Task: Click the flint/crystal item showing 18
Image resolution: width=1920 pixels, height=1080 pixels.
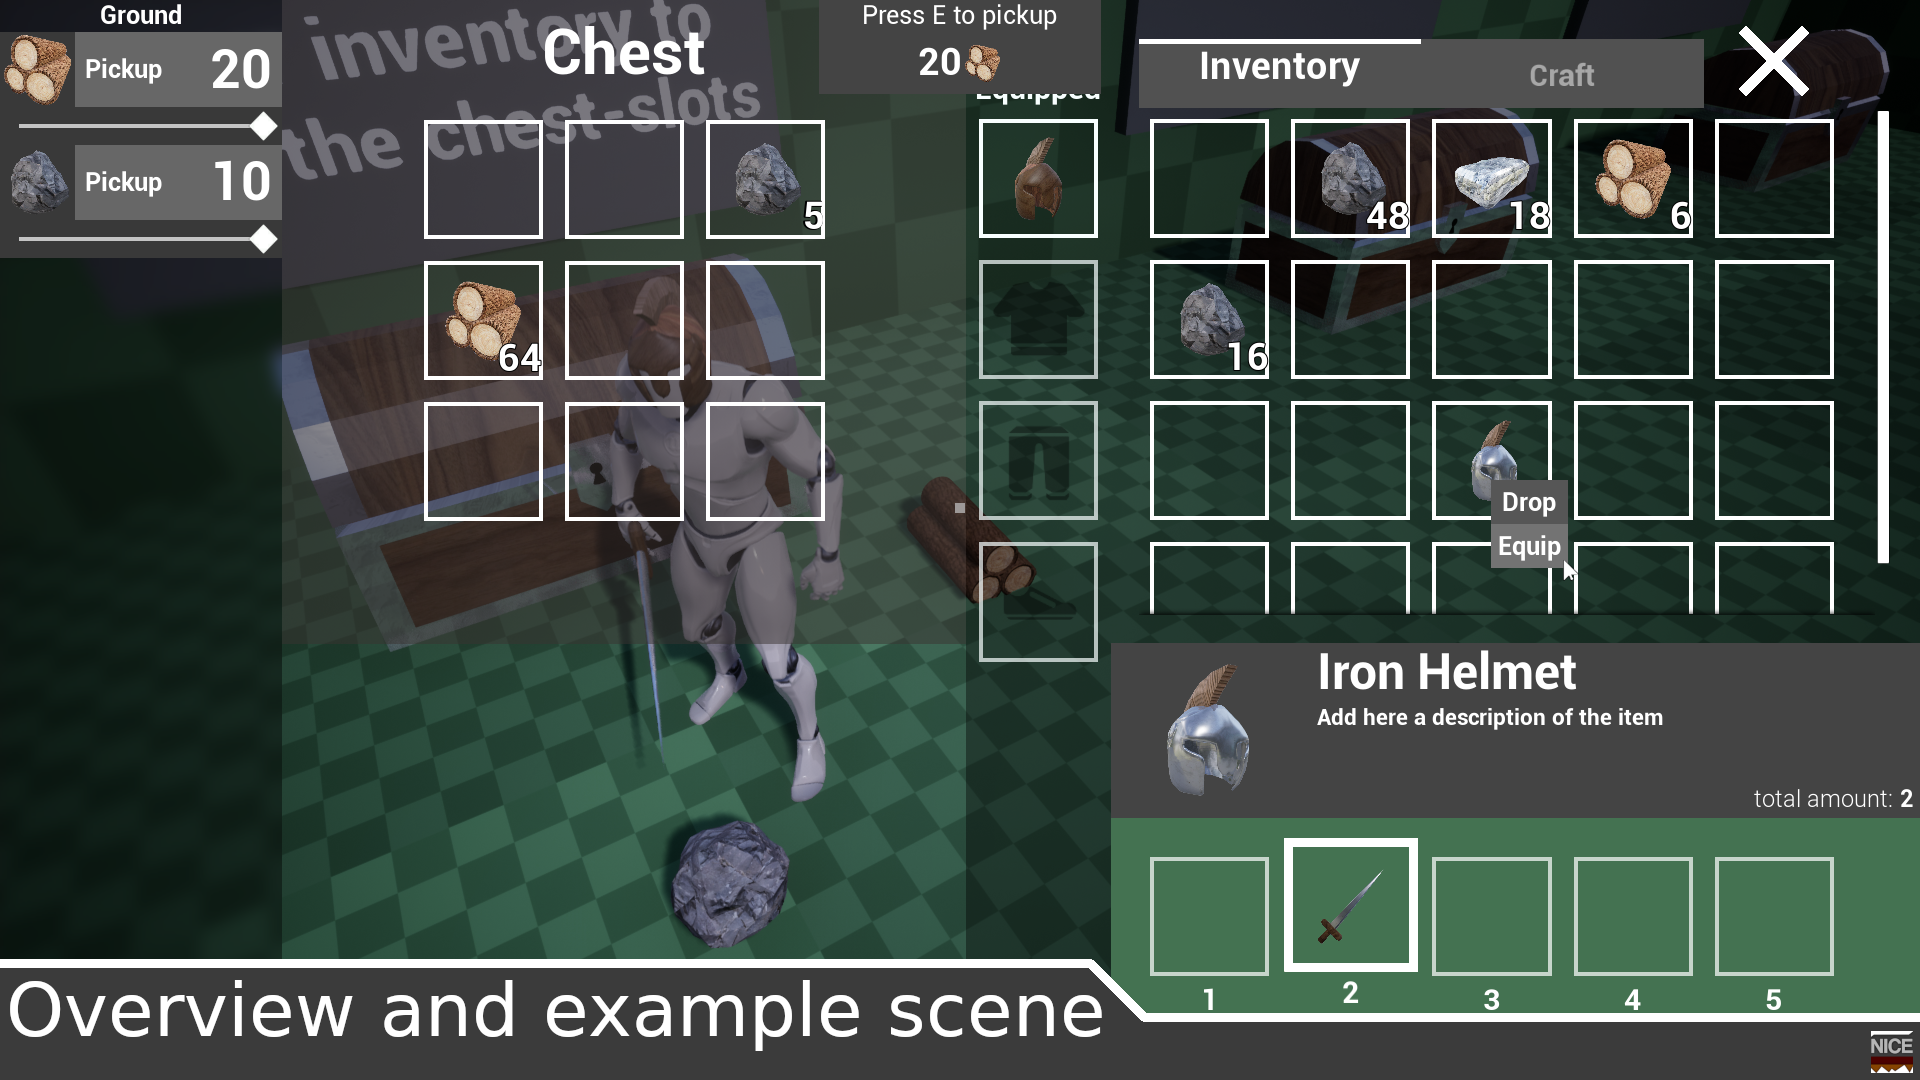Action: [1490, 177]
